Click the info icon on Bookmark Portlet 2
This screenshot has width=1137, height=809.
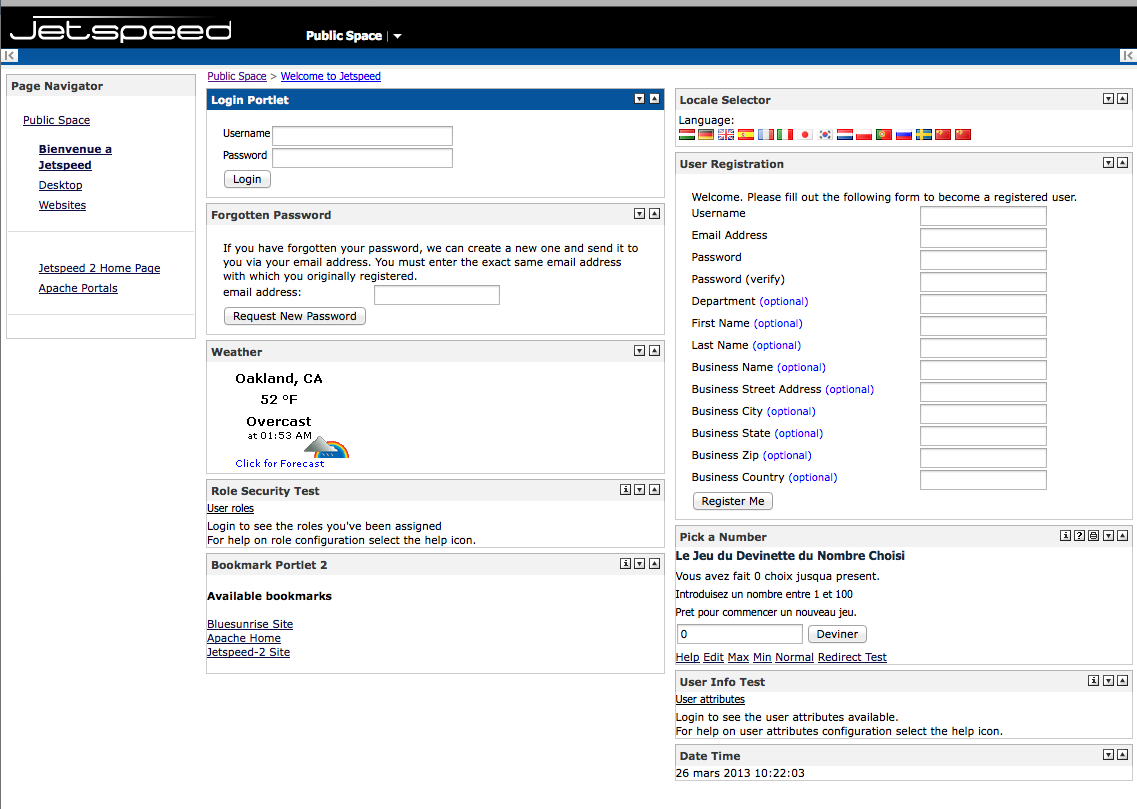point(626,564)
